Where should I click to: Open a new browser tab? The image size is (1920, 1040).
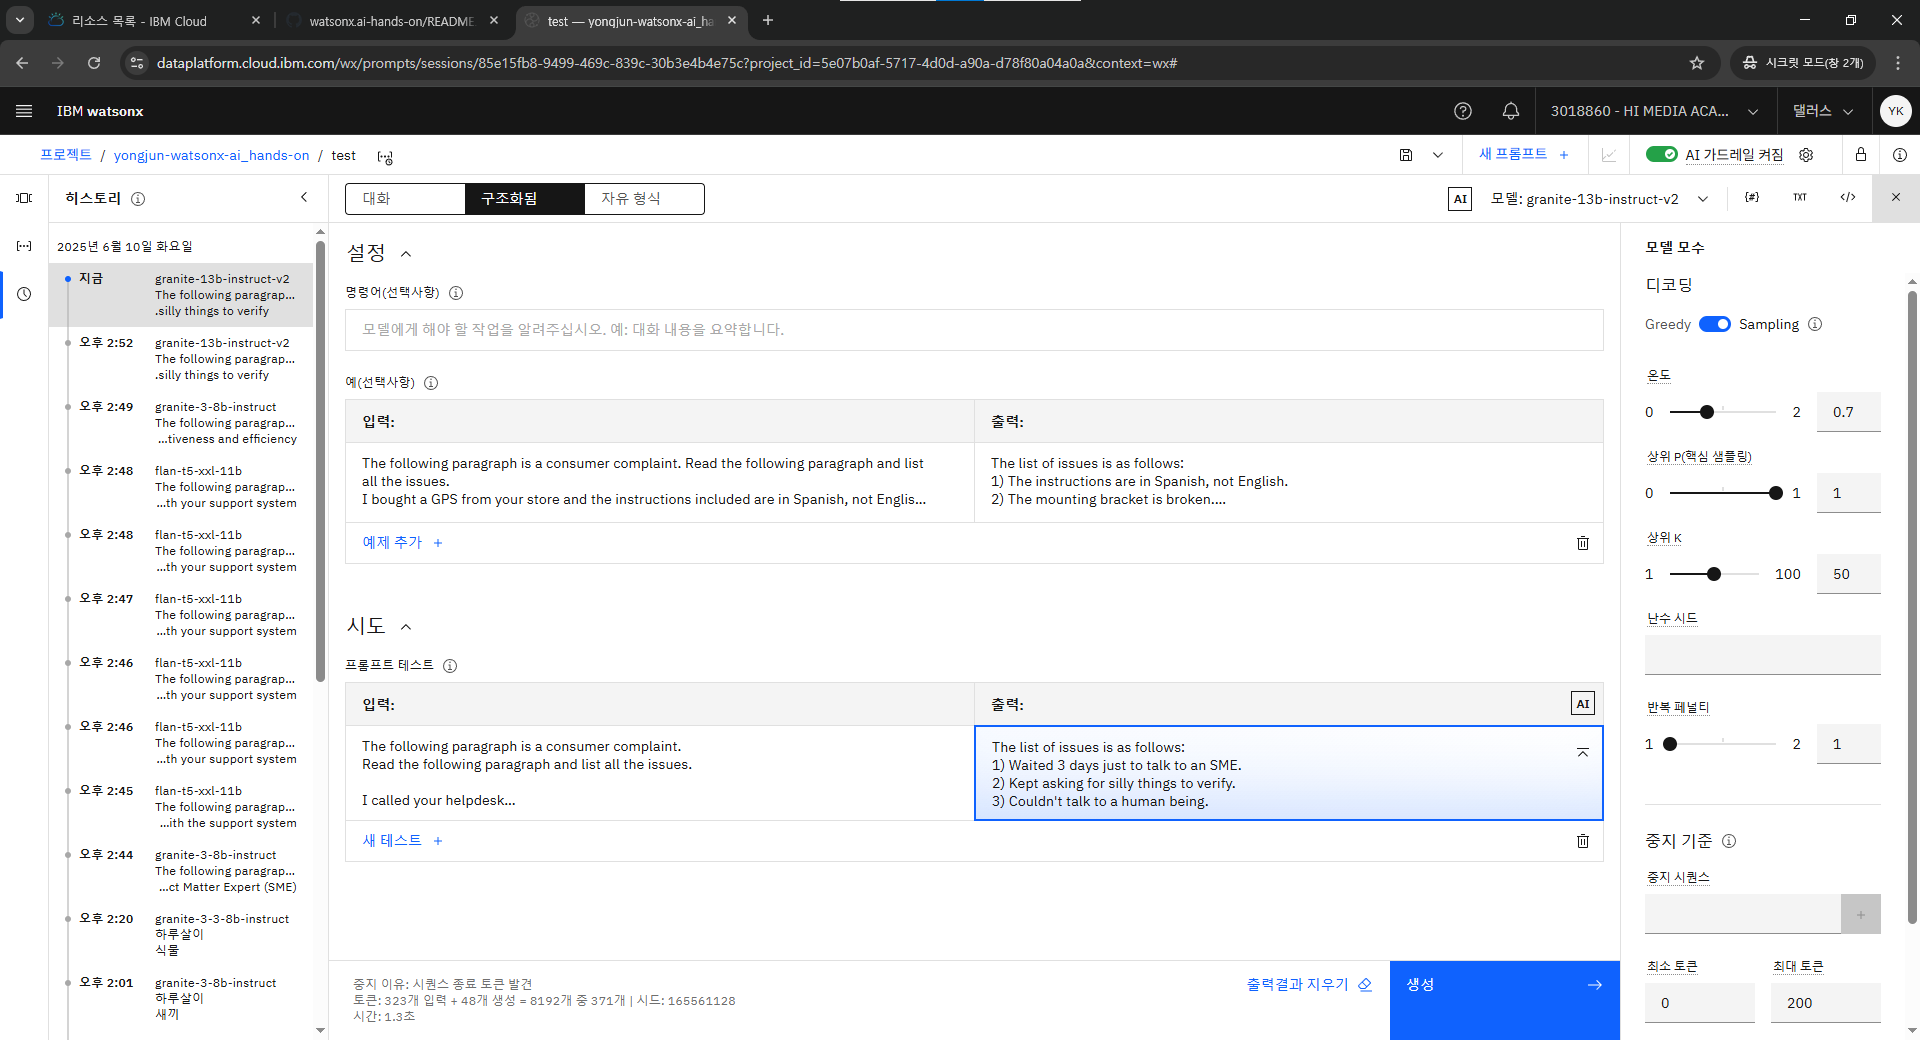pyautogui.click(x=768, y=20)
